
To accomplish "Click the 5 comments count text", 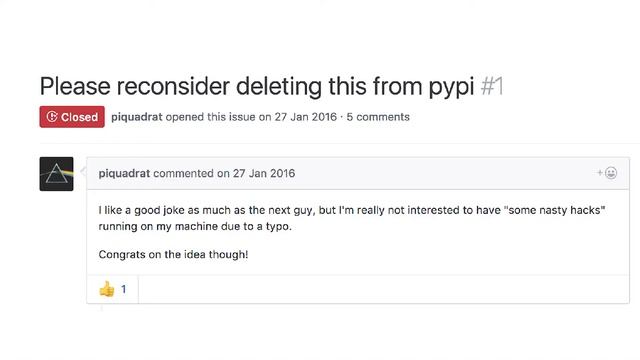I will (378, 117).
